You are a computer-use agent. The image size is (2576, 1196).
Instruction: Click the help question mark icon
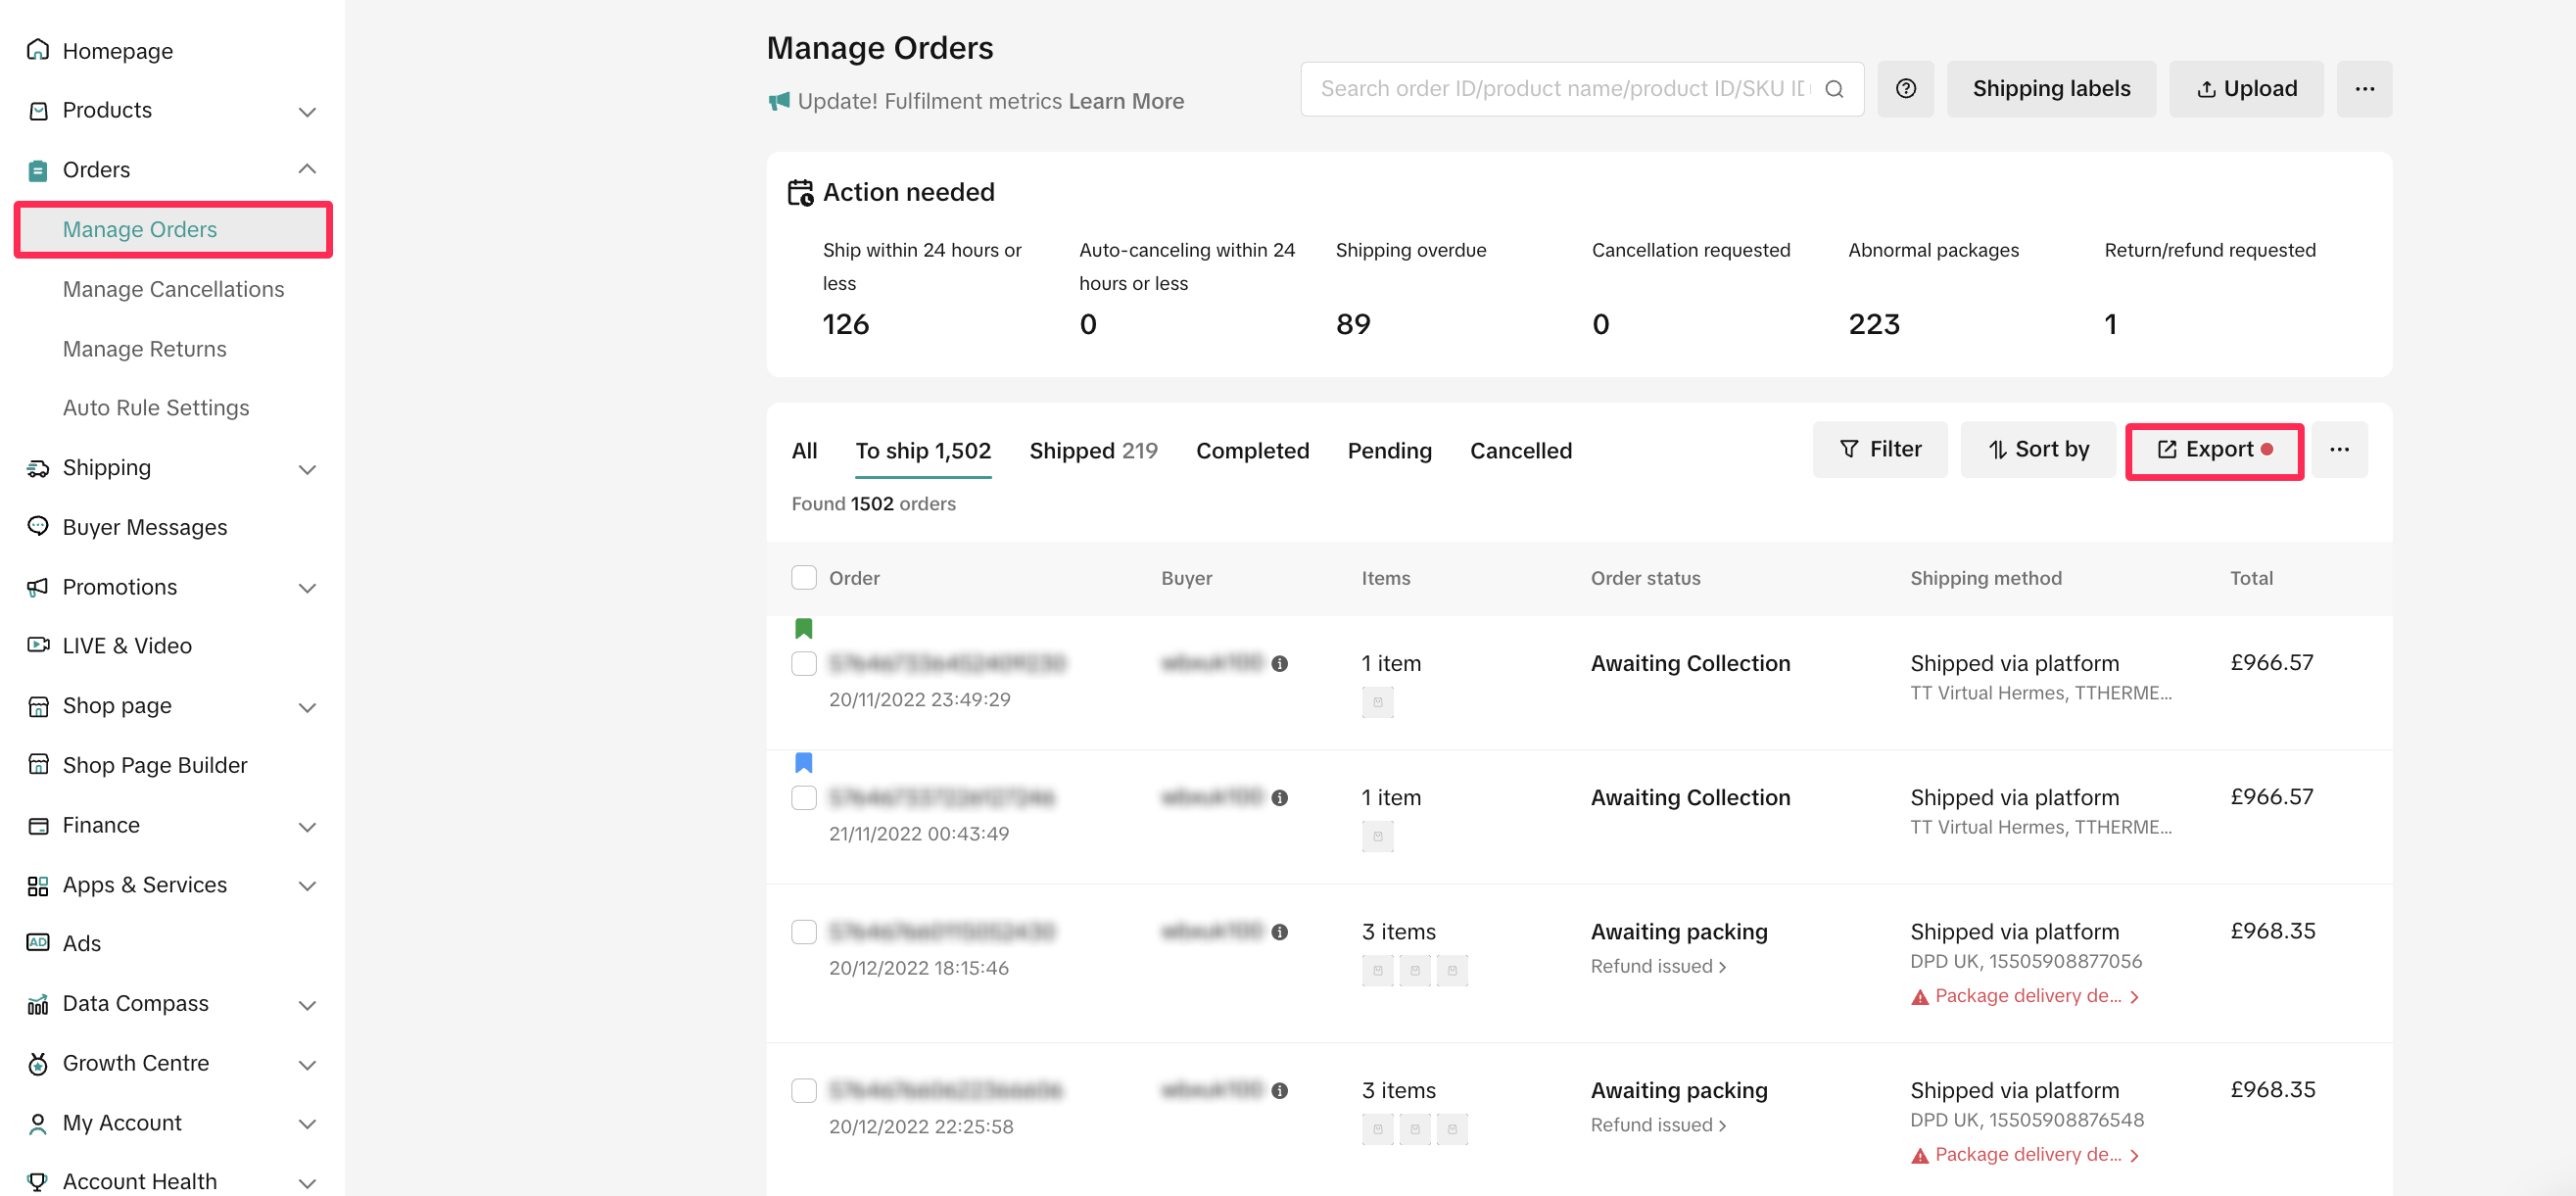point(1905,89)
